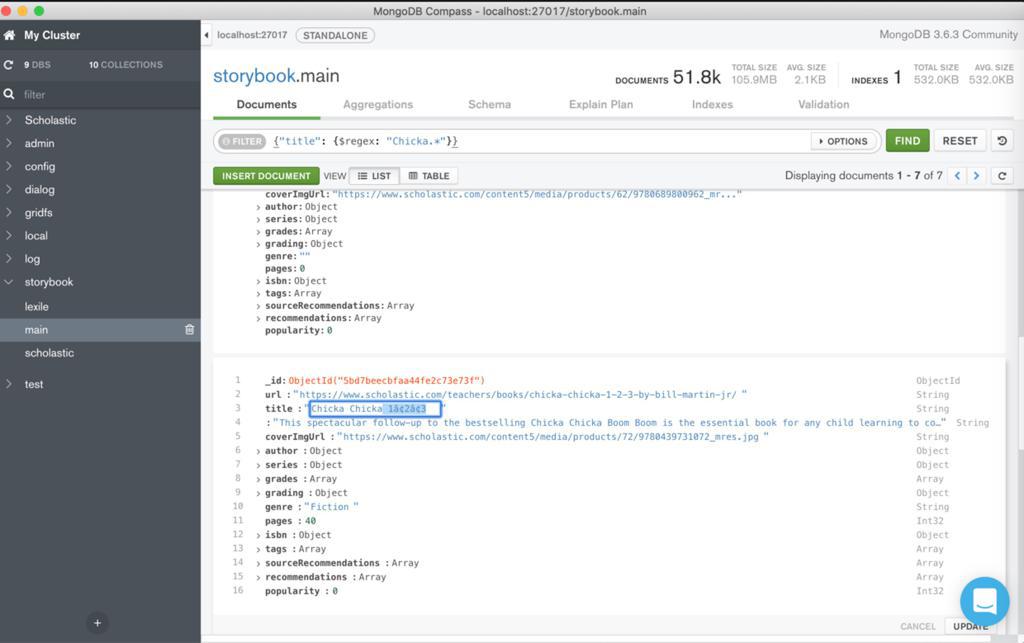The height and width of the screenshot is (643, 1024).
Task: Expand series field on line 7
Action: (259, 465)
